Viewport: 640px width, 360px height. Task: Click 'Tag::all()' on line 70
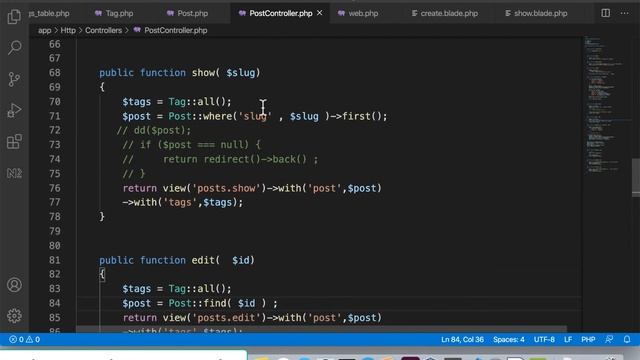coord(197,102)
